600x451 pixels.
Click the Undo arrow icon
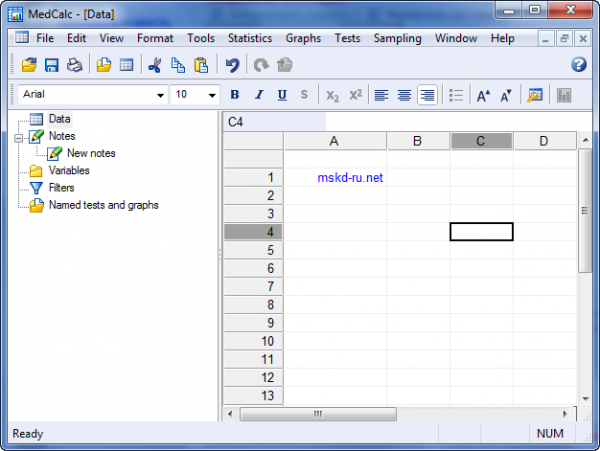tap(232, 65)
